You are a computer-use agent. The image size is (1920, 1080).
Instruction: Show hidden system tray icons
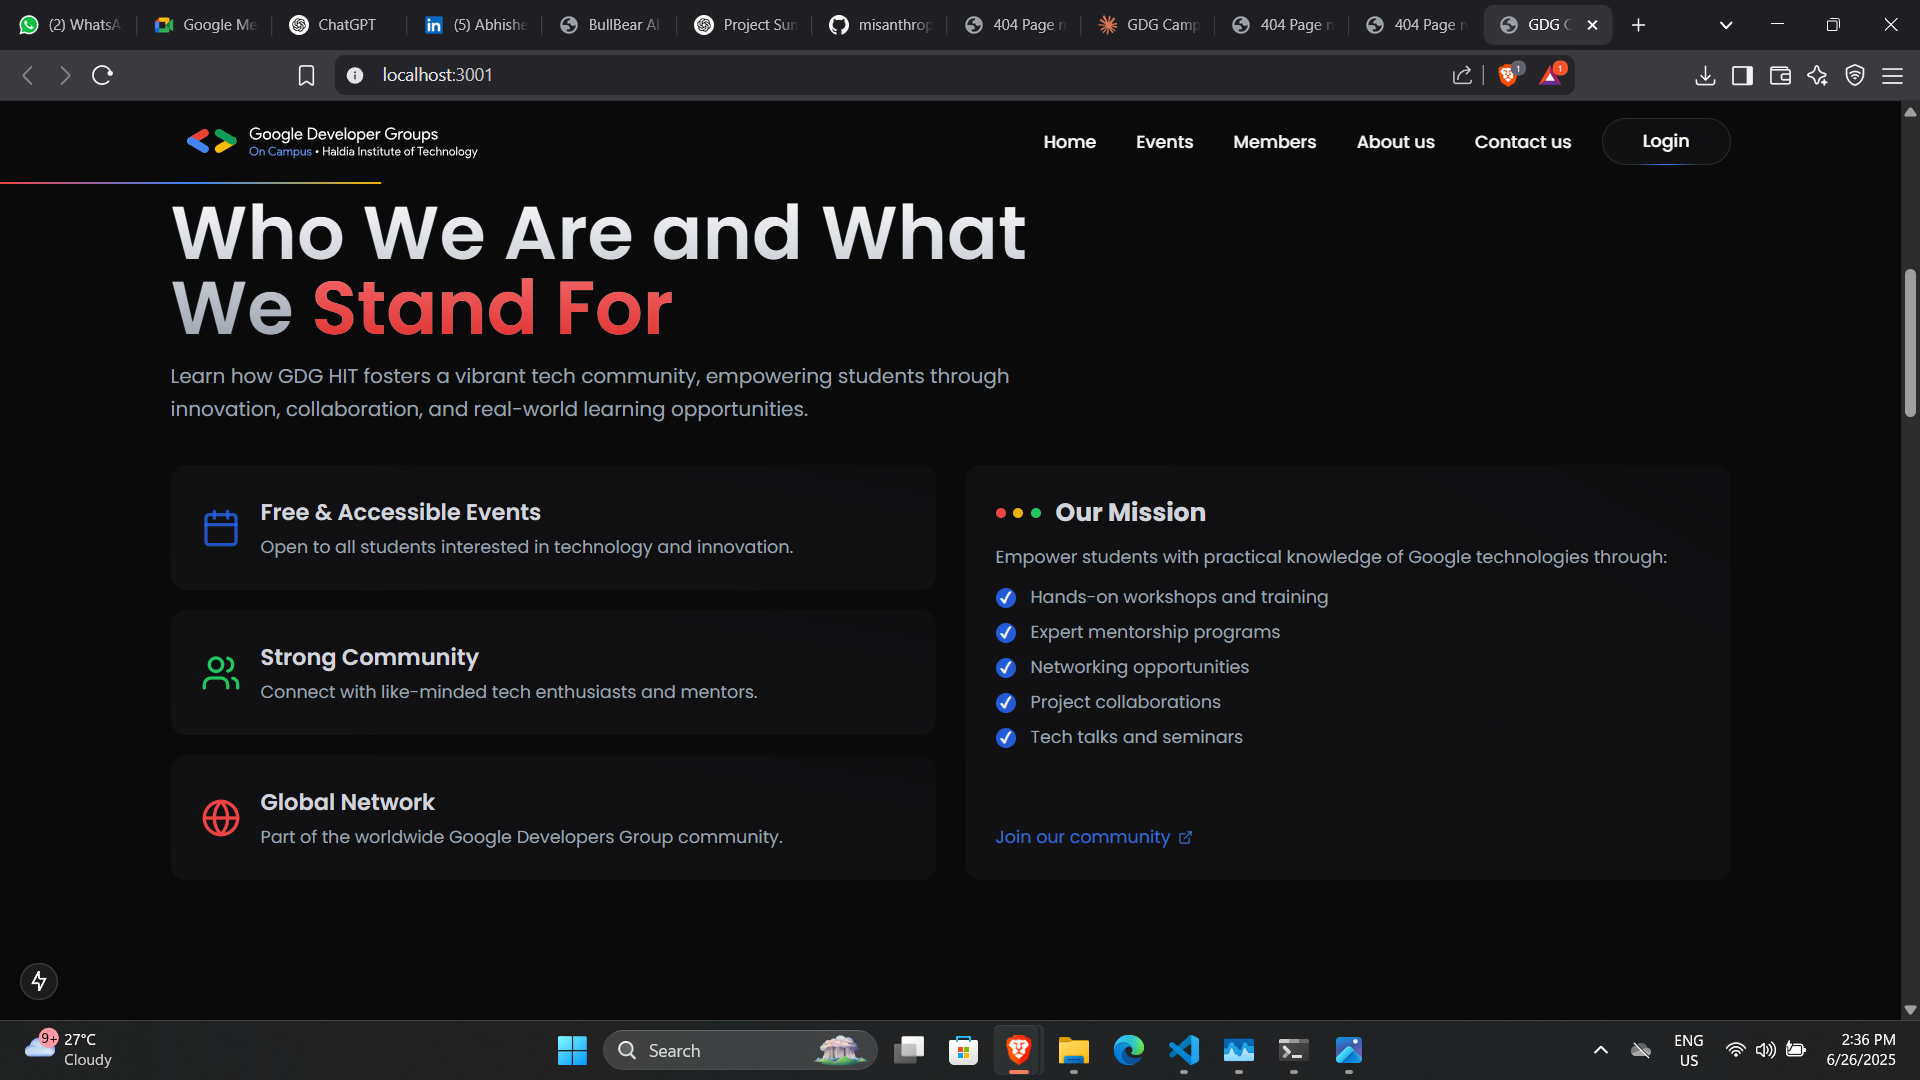[1601, 1050]
